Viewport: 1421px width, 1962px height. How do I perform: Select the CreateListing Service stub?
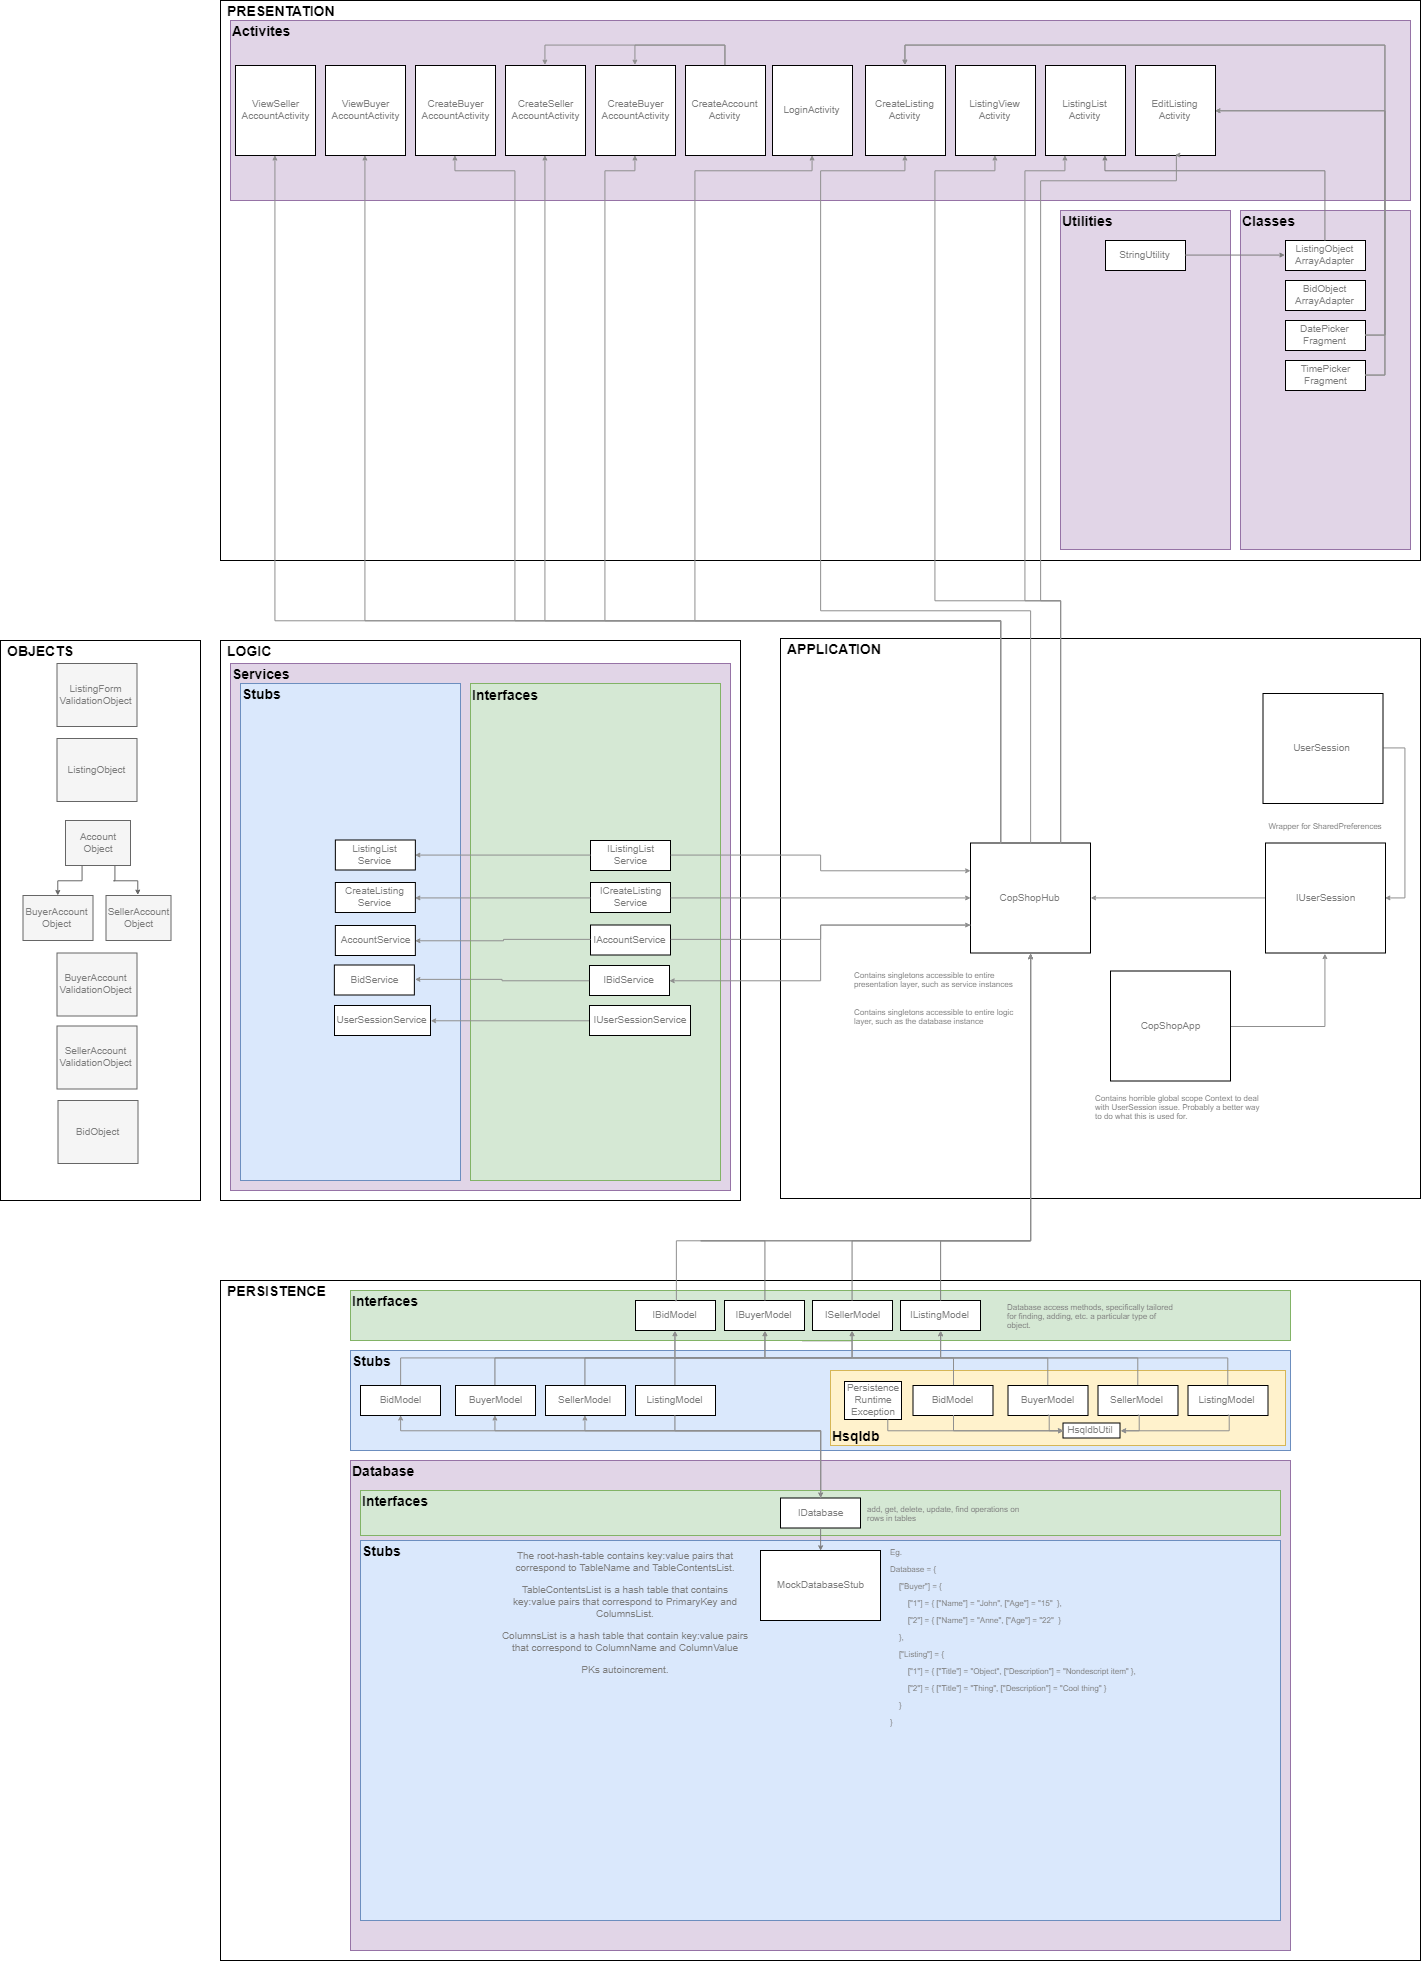click(x=375, y=897)
